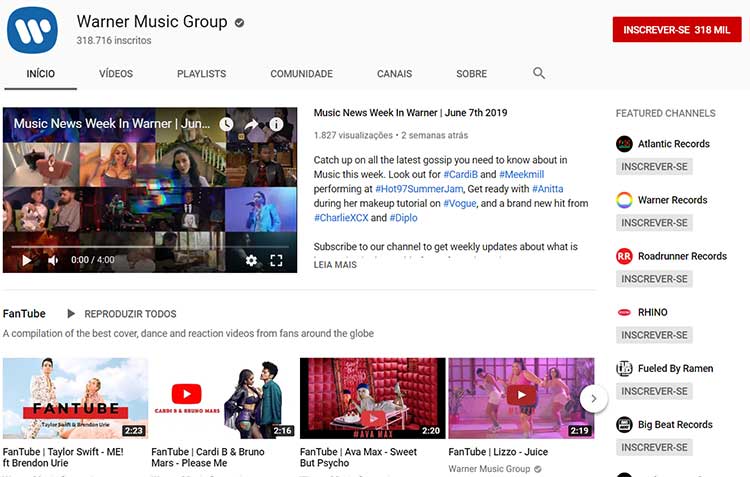Screen dimensions: 750x477
Task: Expand description with Leia Mais
Action: 335,265
